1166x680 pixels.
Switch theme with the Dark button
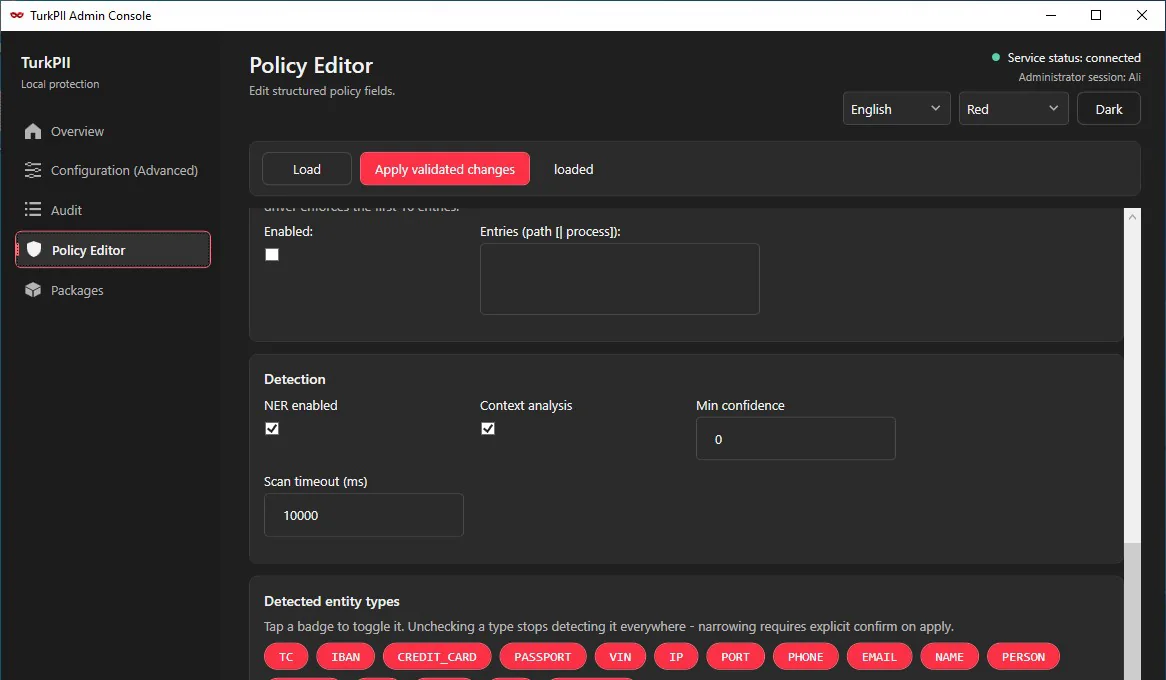[x=1108, y=109]
